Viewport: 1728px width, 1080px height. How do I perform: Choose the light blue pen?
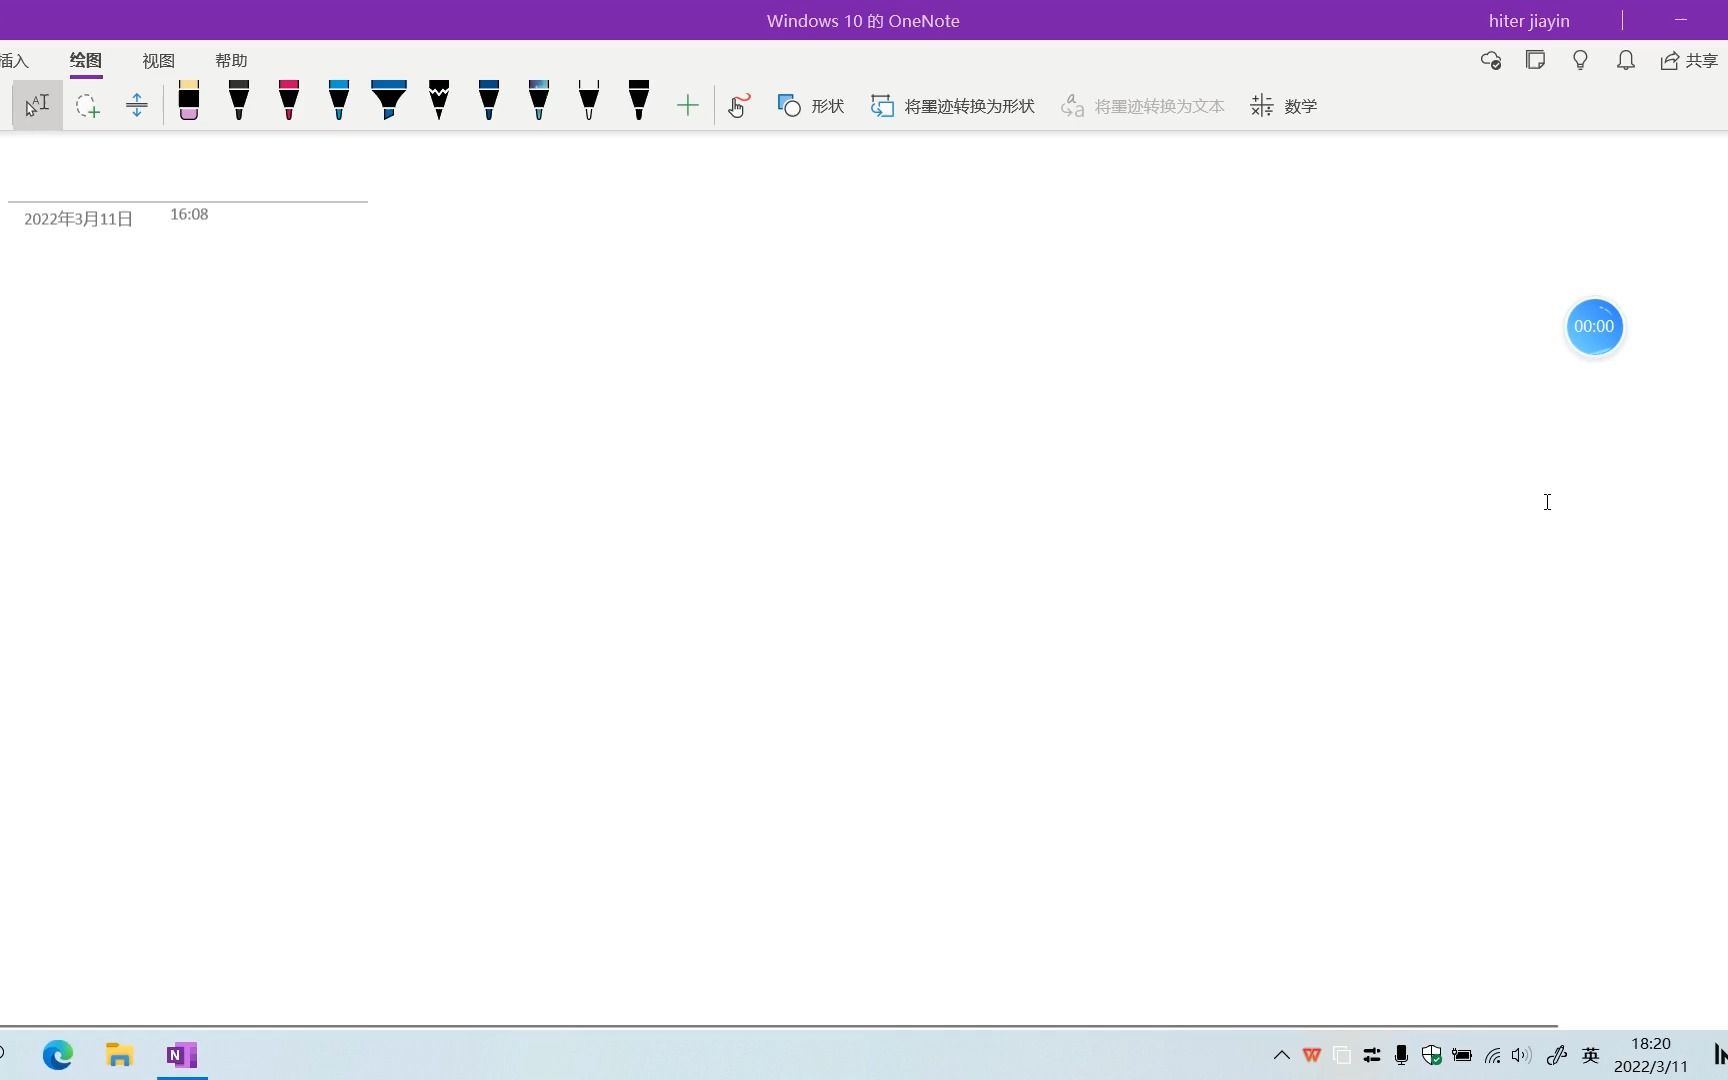[x=339, y=101]
